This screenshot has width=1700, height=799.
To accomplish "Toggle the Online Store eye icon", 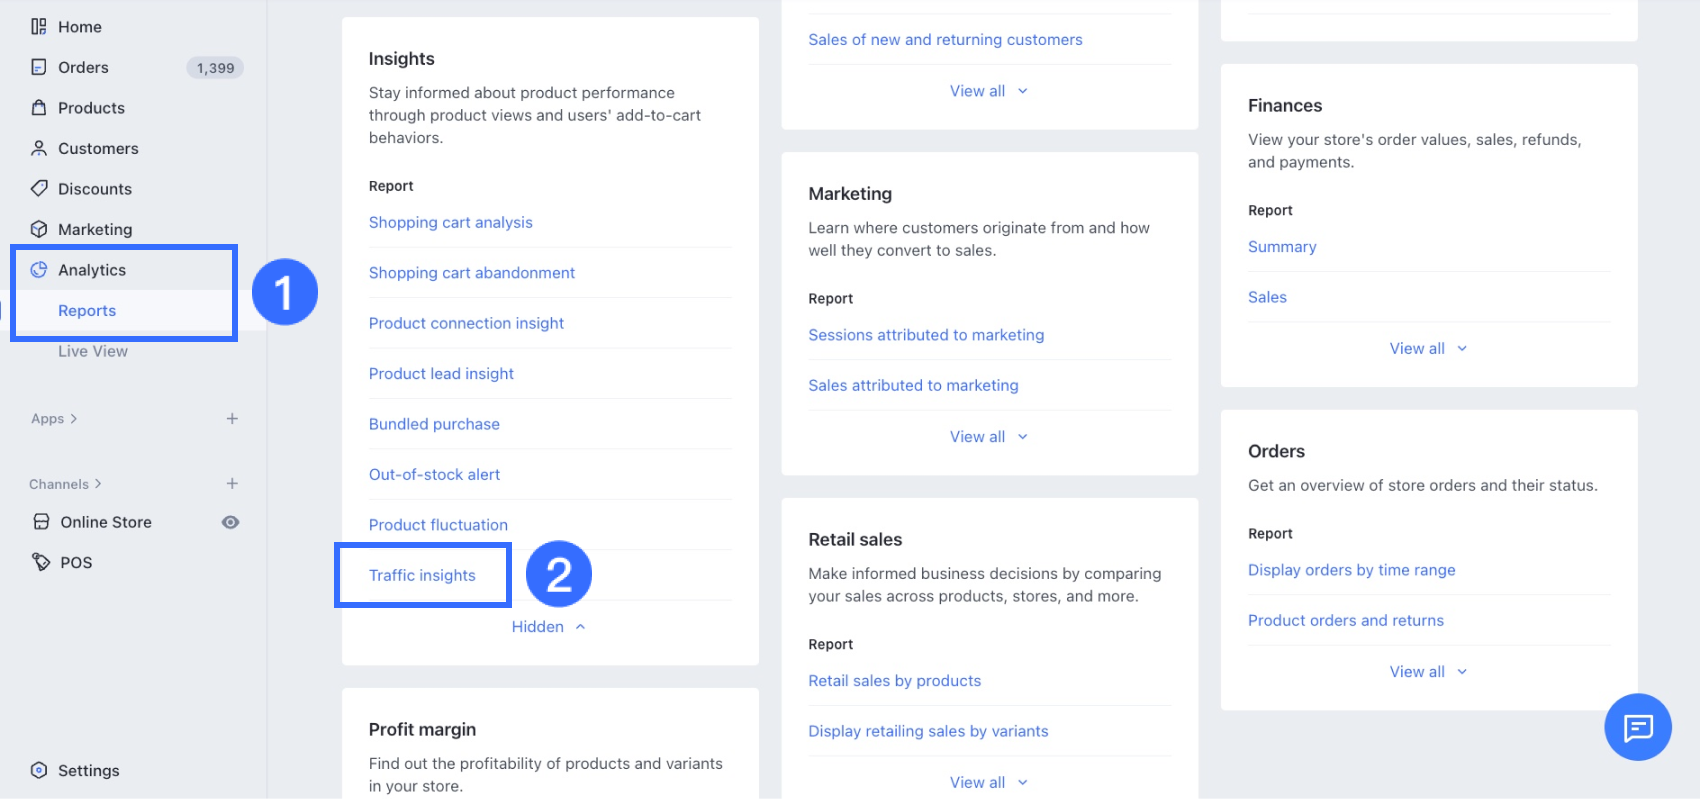I will point(230,522).
